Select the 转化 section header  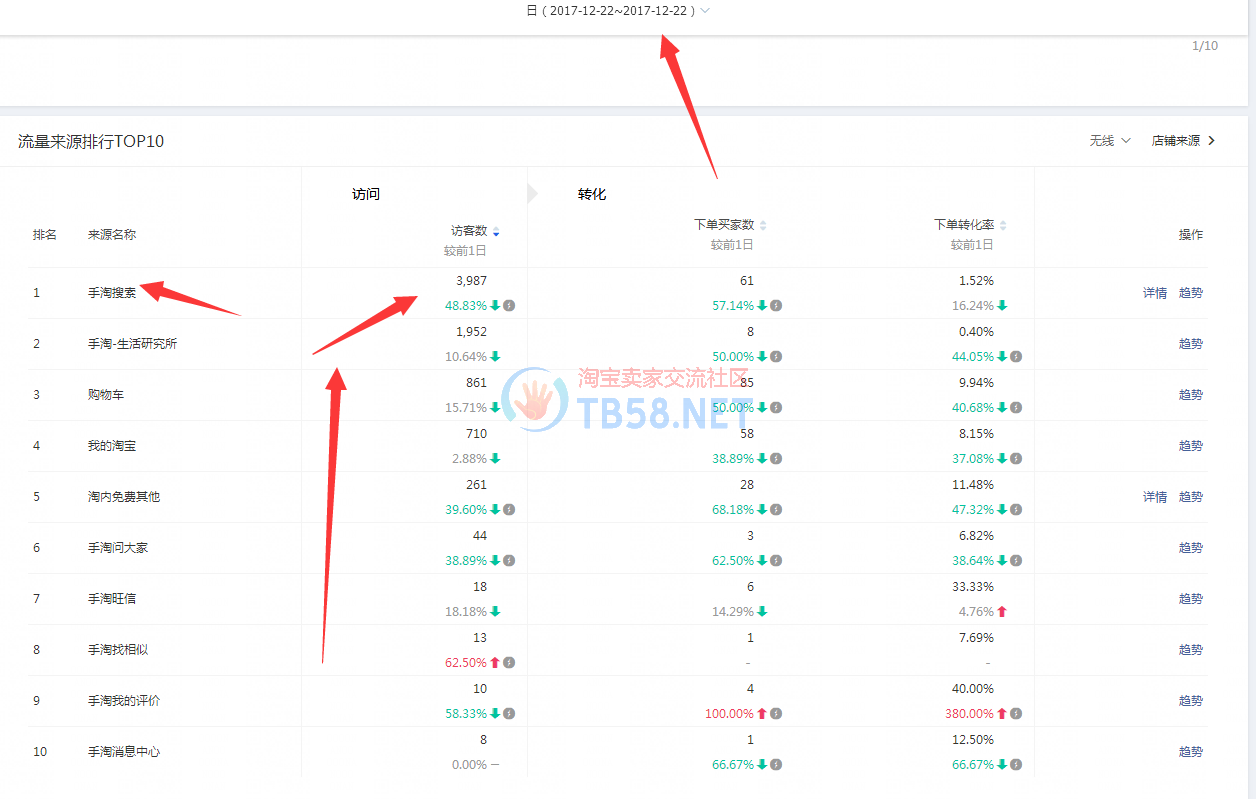click(x=592, y=194)
